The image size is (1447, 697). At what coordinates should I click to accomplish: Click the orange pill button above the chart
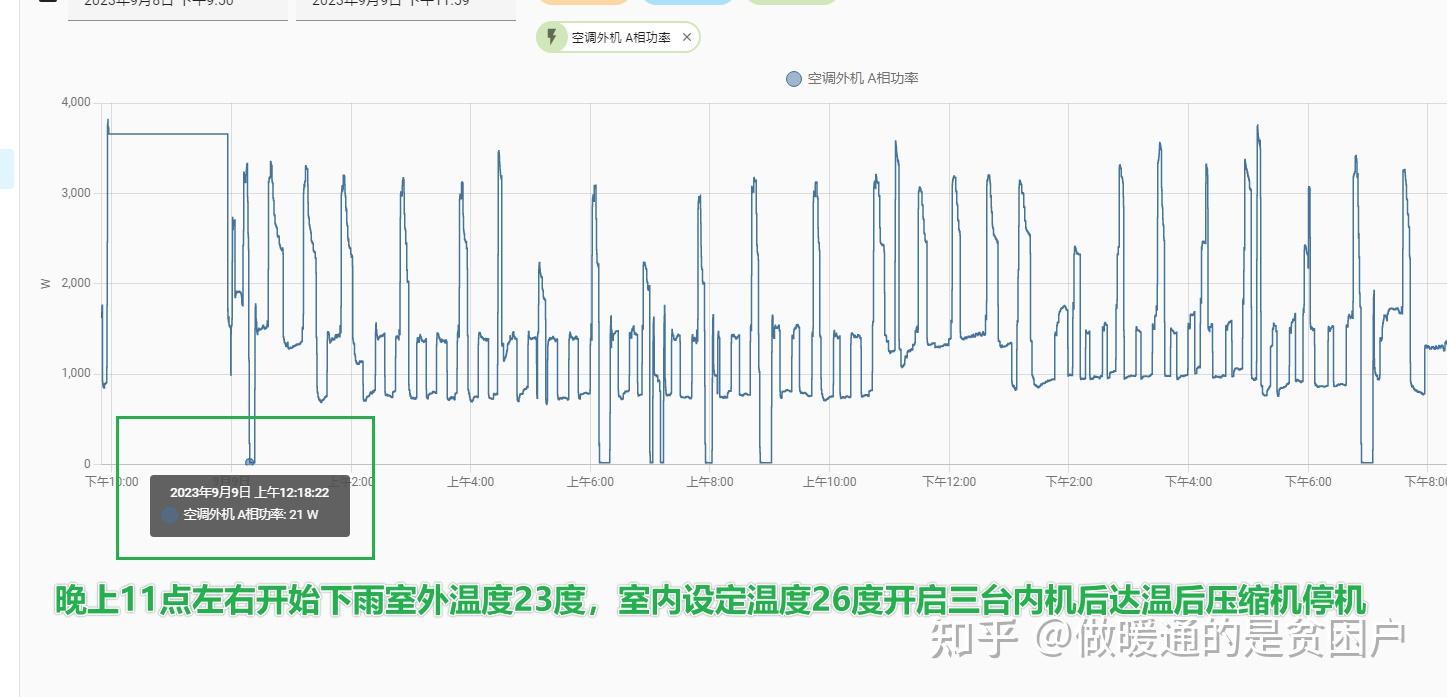(583, 3)
